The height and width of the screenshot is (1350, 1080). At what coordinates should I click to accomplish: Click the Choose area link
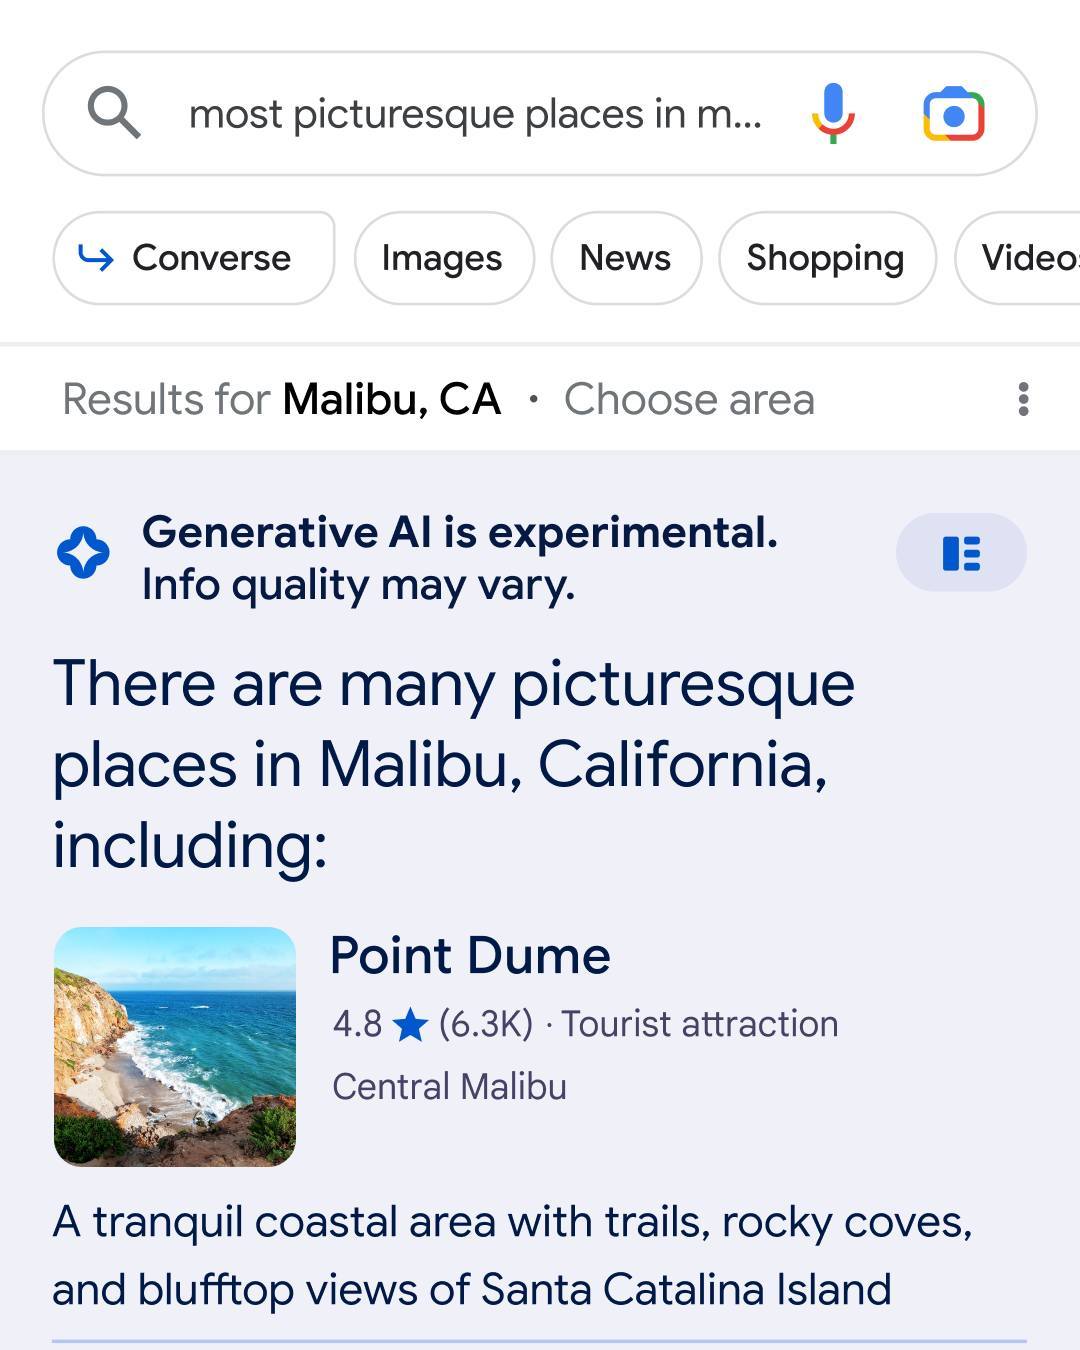pyautogui.click(x=689, y=400)
